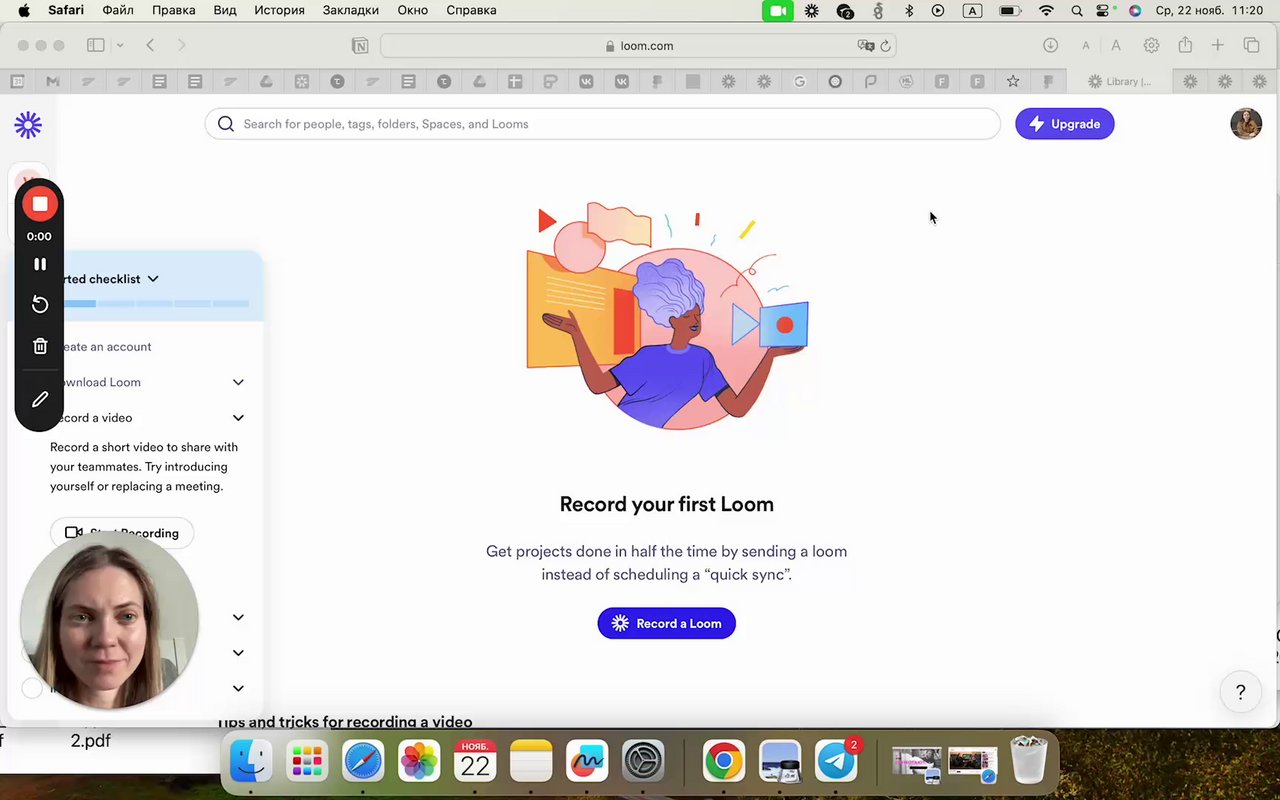Open Safari gear settings extension

pyautogui.click(x=1151, y=45)
